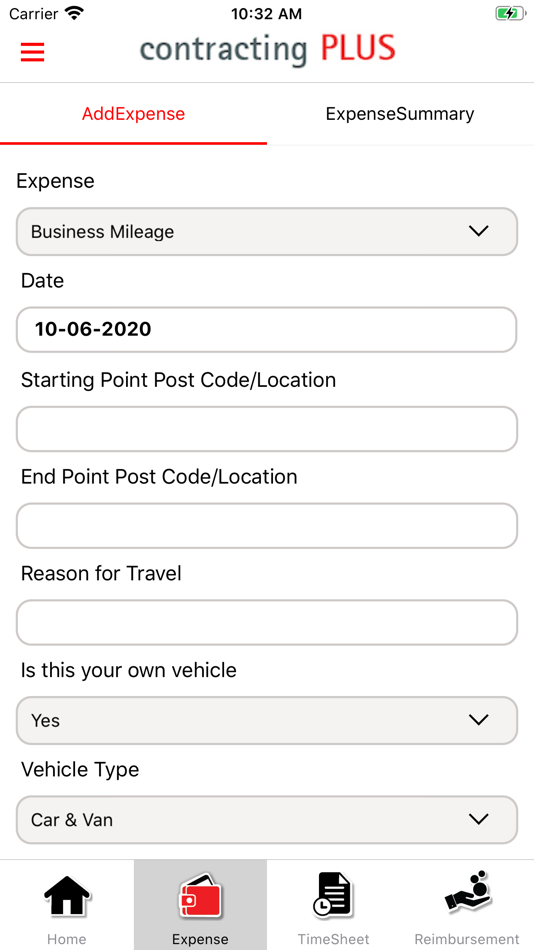Open the Business Mileage expense dropdown
The width and height of the screenshot is (534, 950).
click(267, 231)
